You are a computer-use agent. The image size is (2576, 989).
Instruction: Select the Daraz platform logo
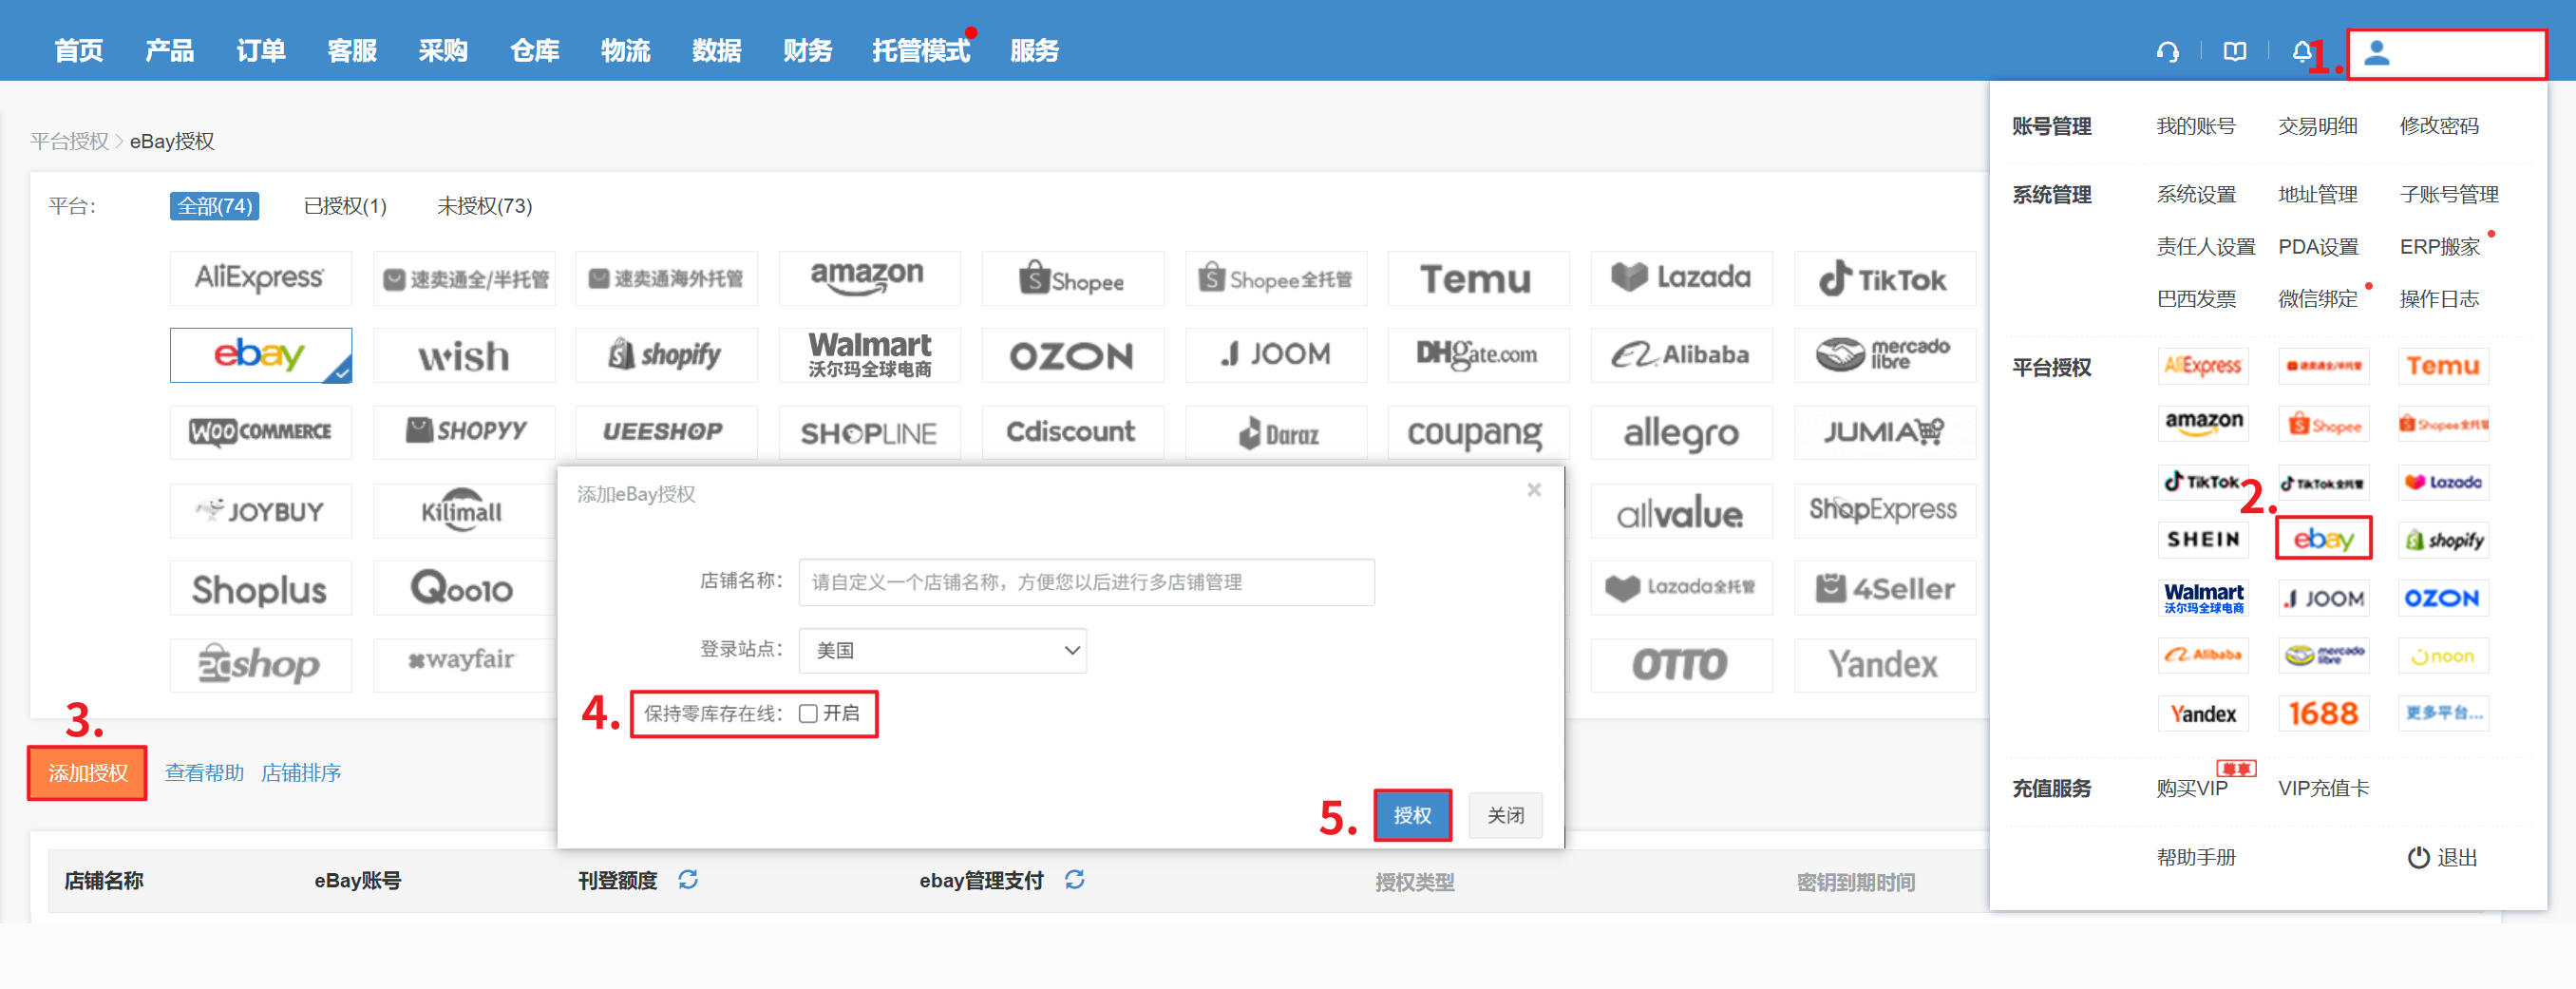tap(1275, 432)
